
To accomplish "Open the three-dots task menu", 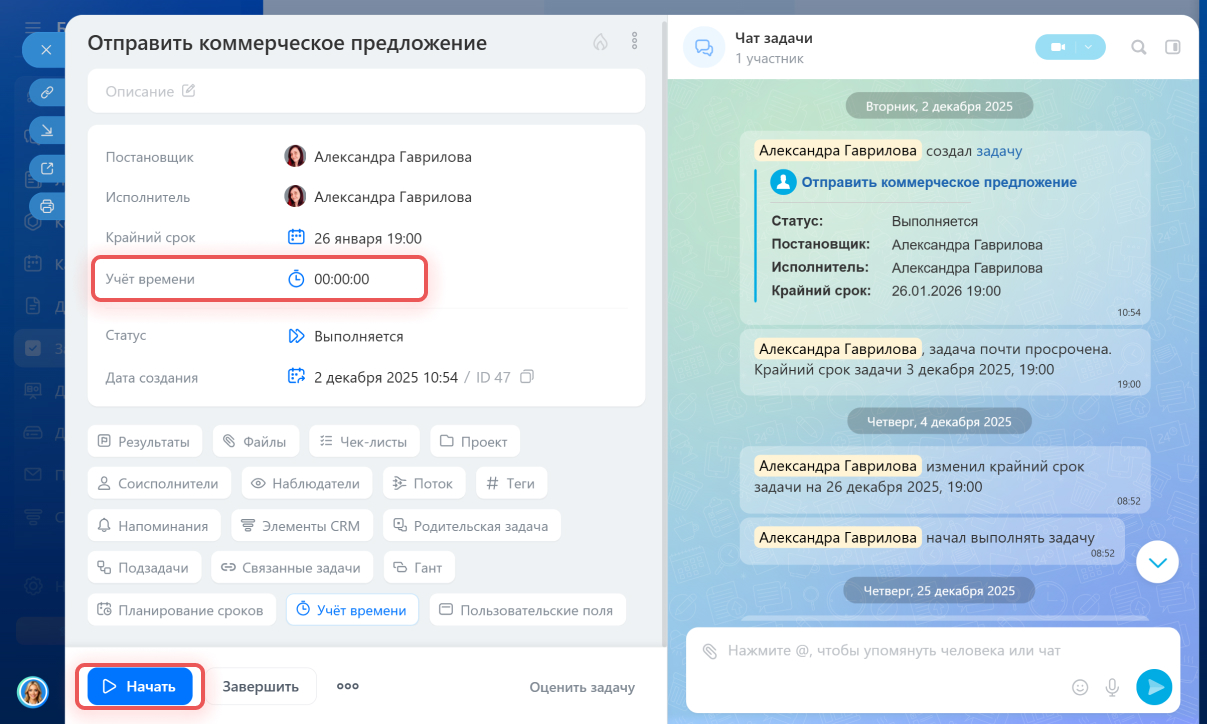I will pos(634,42).
